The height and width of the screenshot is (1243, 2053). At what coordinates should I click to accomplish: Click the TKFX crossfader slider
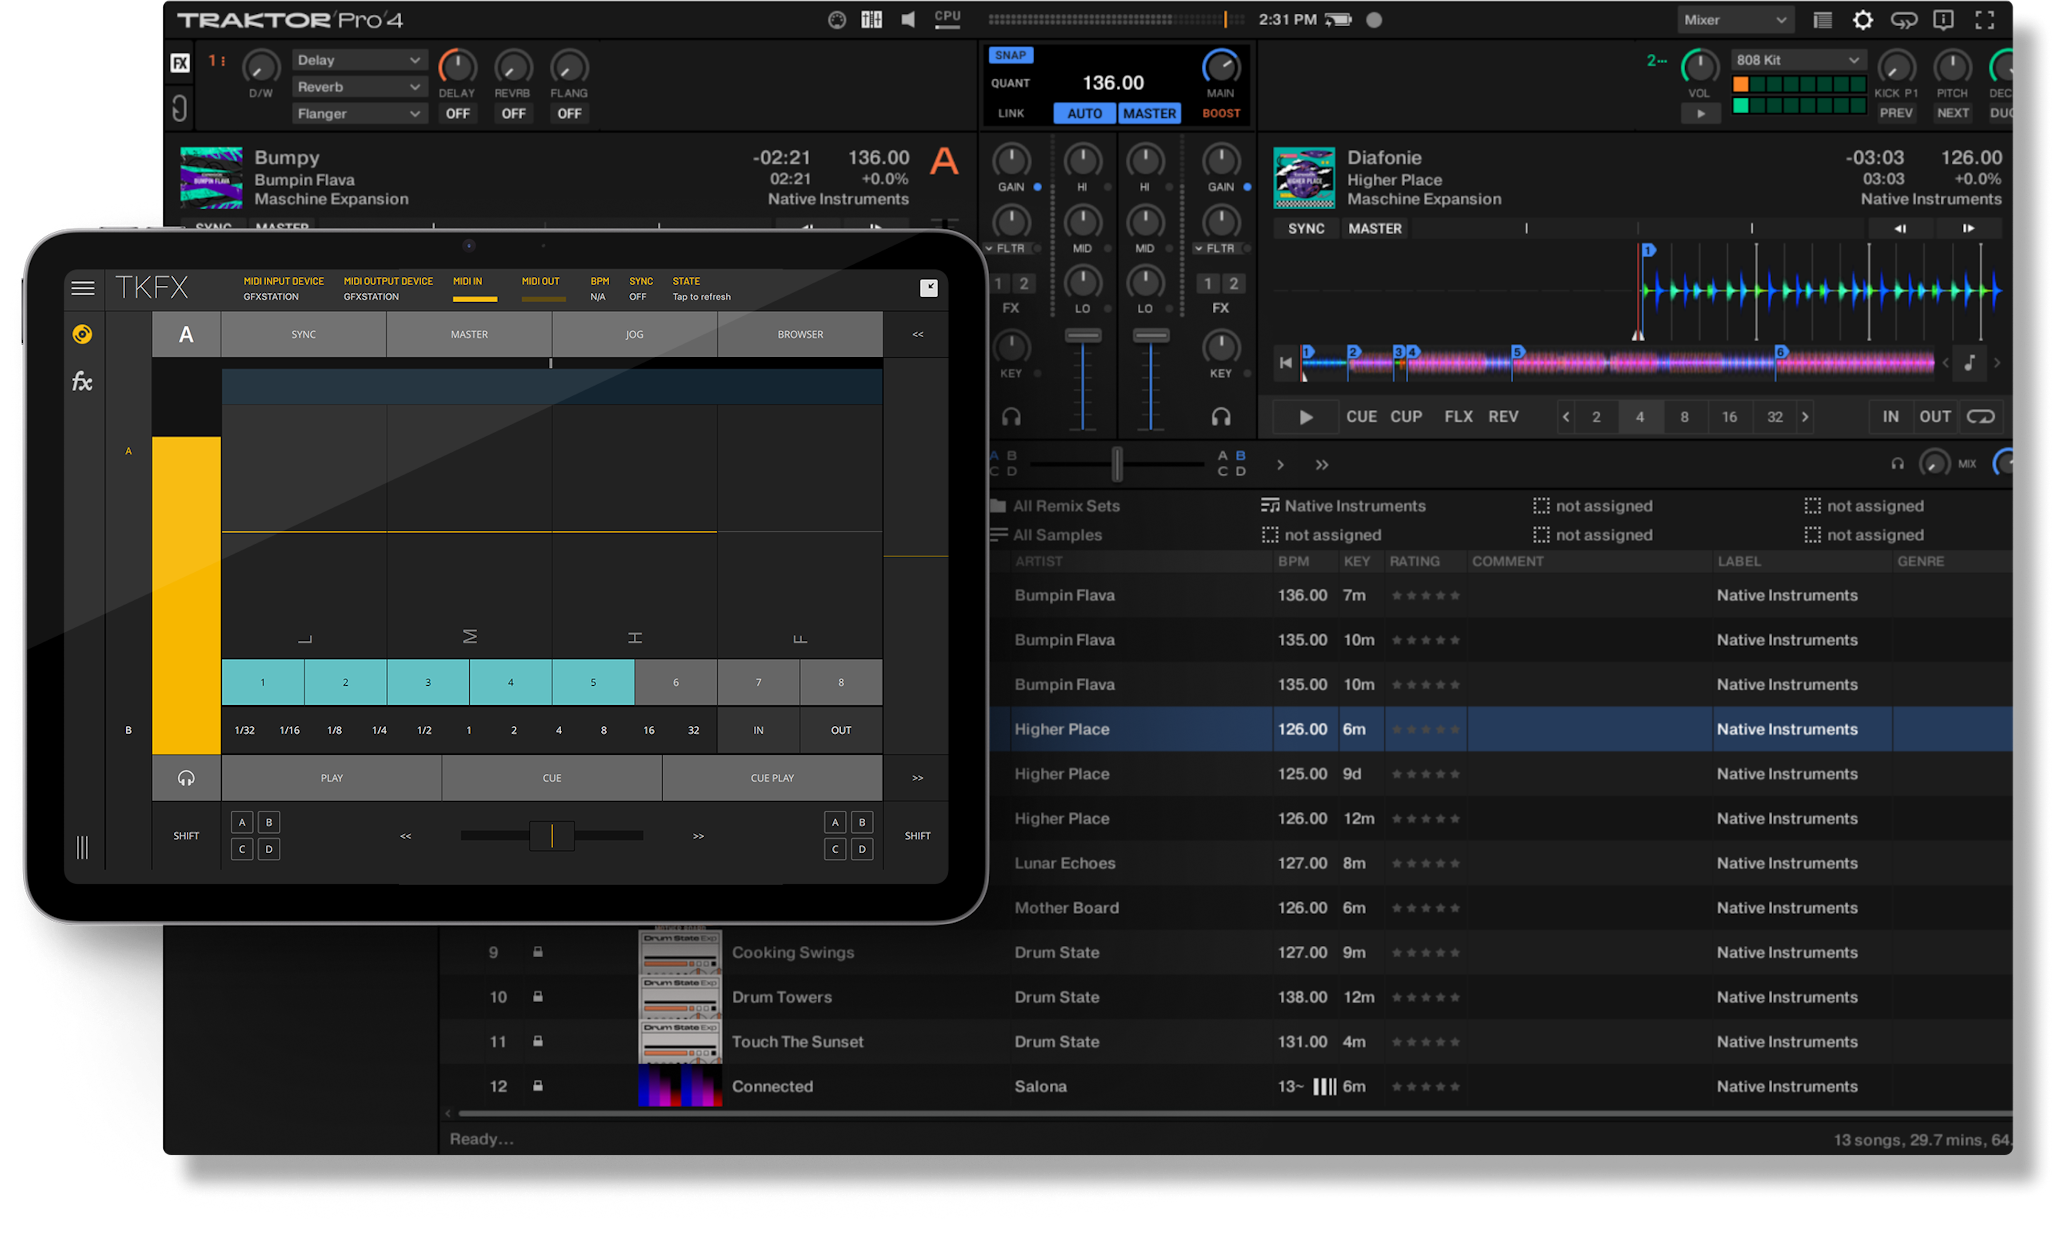coord(552,836)
